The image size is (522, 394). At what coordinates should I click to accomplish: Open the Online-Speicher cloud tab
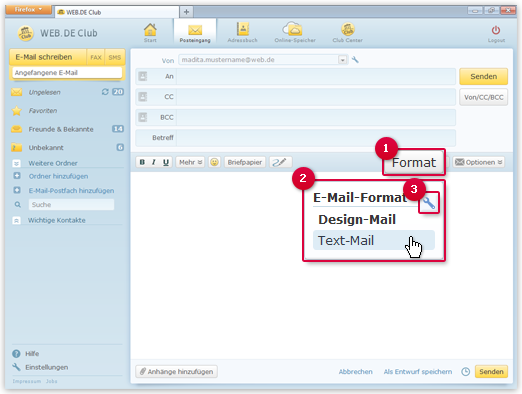point(295,33)
